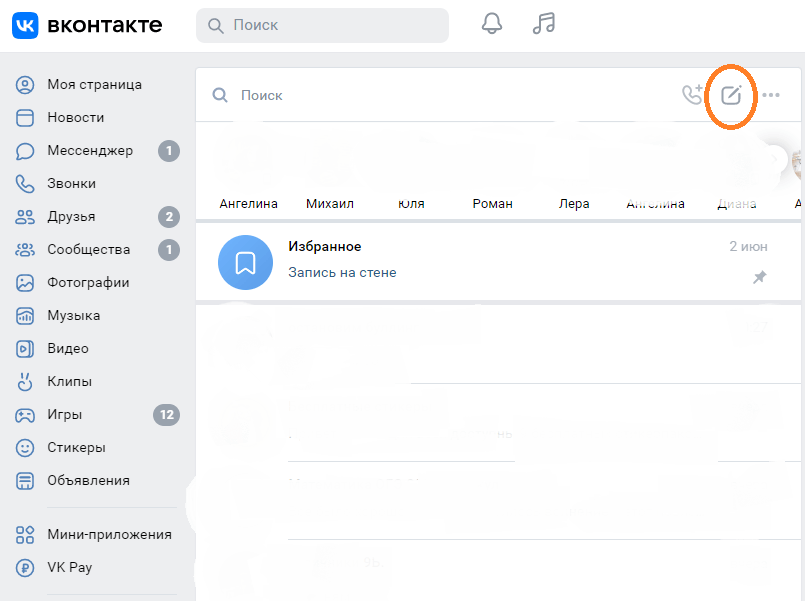Open the Избранное bookmark chat avatar

(245, 262)
